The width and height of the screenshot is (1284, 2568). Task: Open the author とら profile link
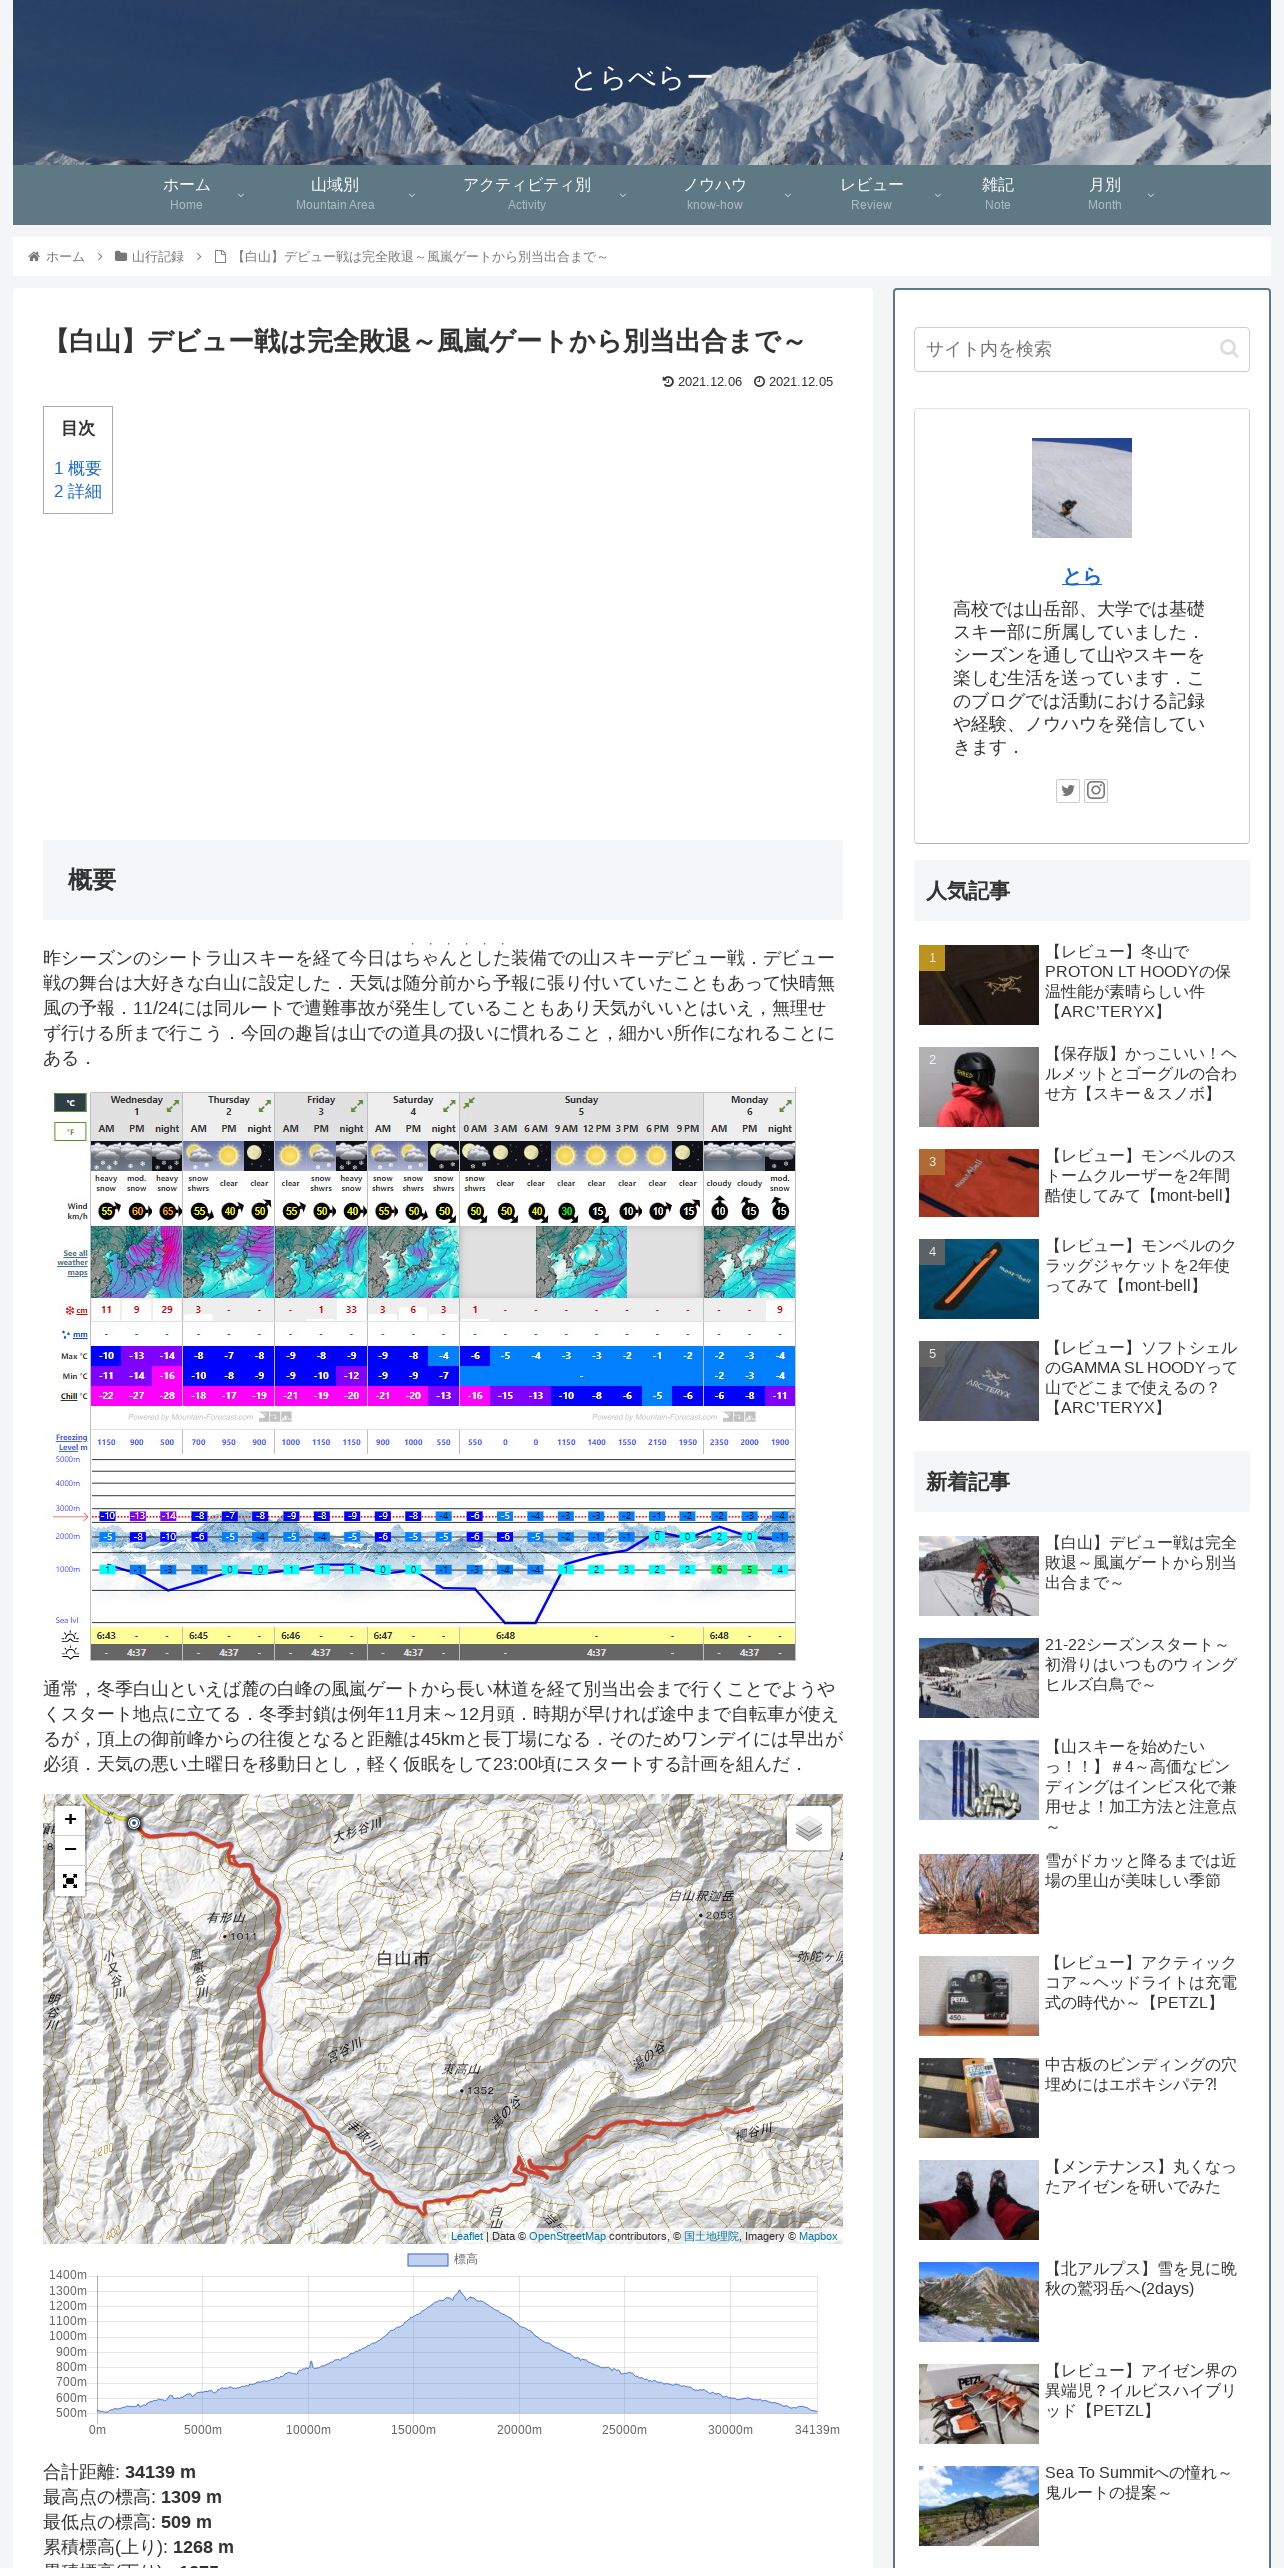[x=1082, y=575]
